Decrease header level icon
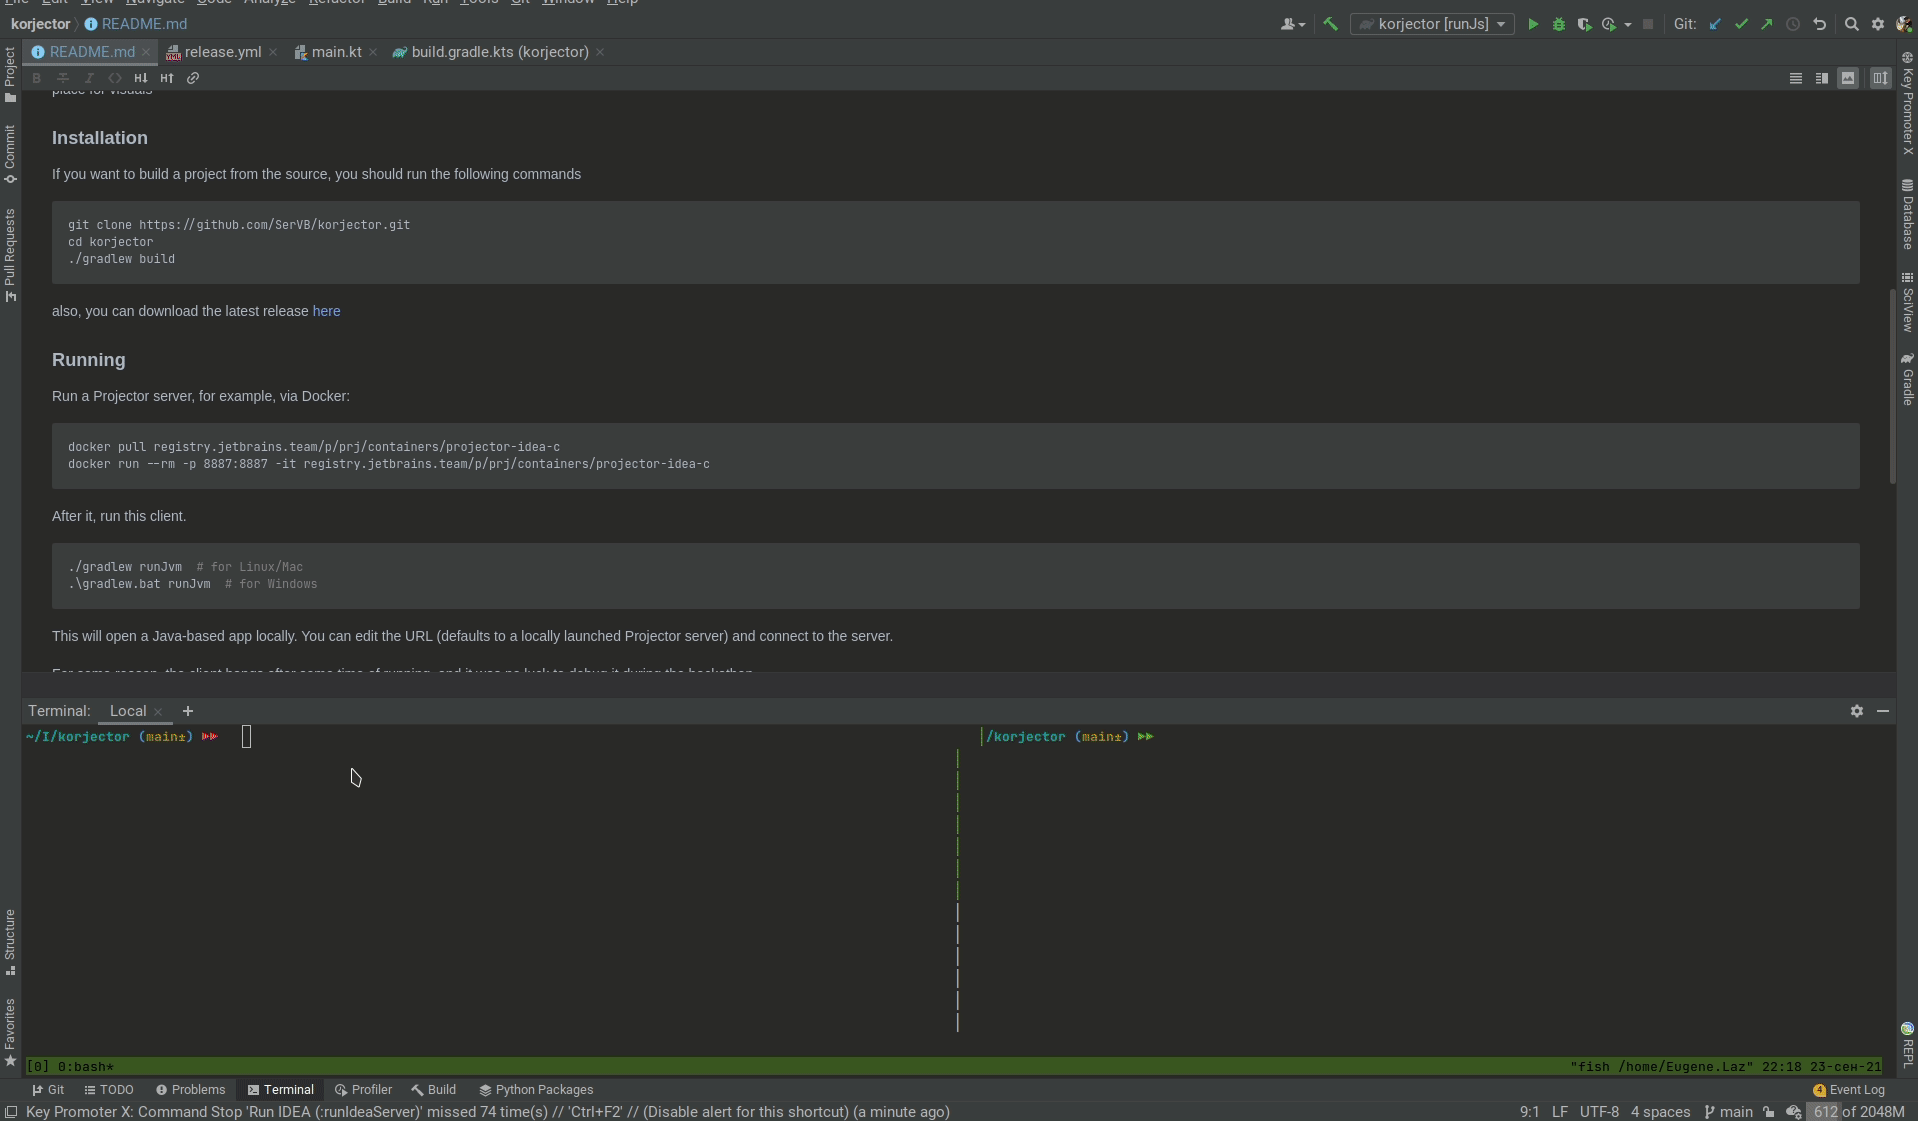Screen dimensions: 1918x1121 click(141, 78)
